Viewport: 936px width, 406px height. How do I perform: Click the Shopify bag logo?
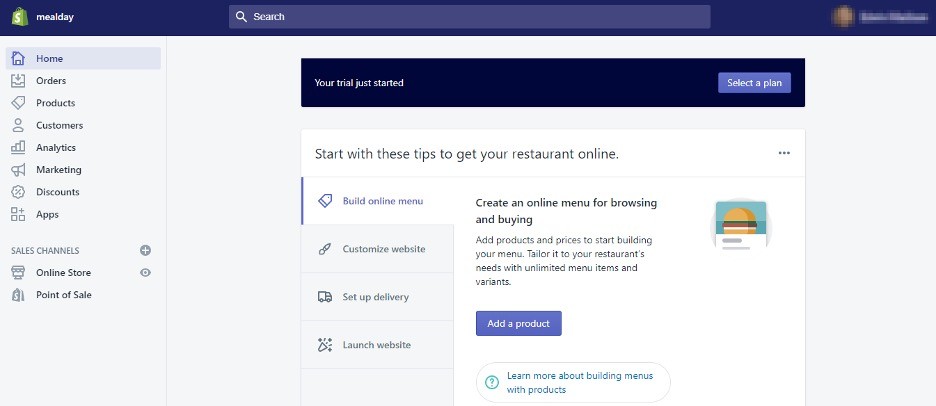pyautogui.click(x=20, y=17)
